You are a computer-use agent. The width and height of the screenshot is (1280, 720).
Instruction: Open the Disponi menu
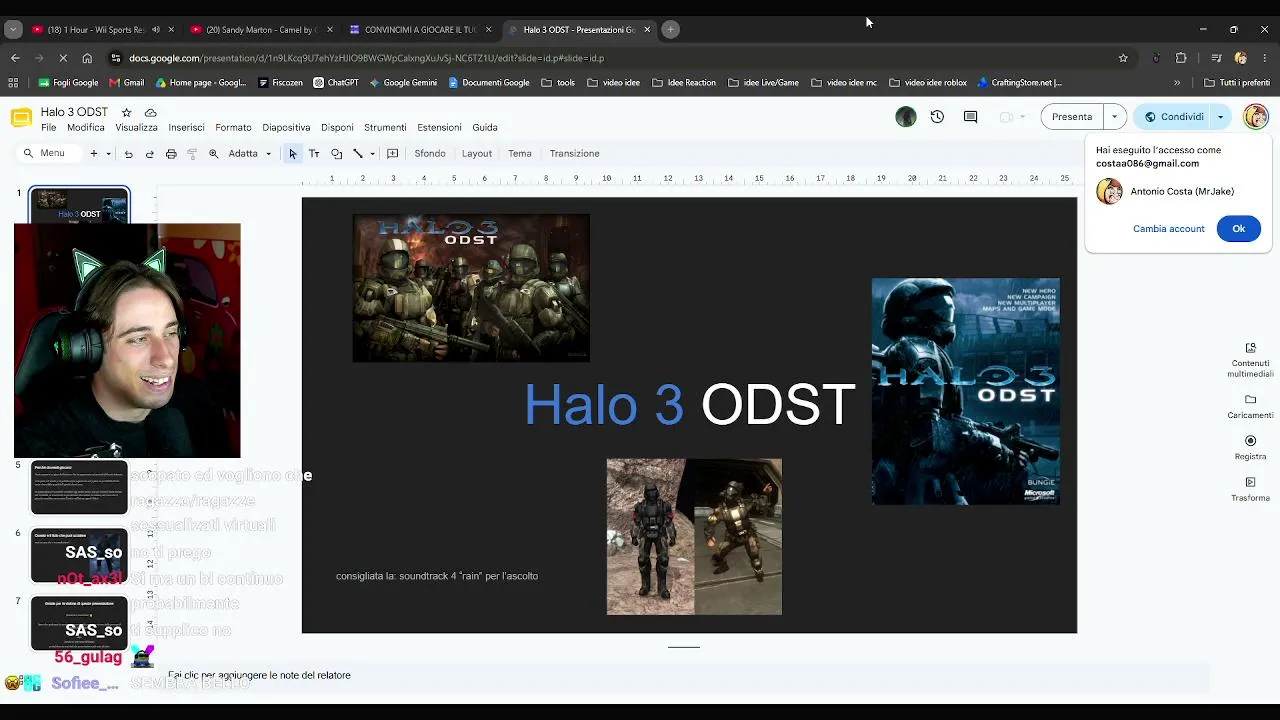337,128
